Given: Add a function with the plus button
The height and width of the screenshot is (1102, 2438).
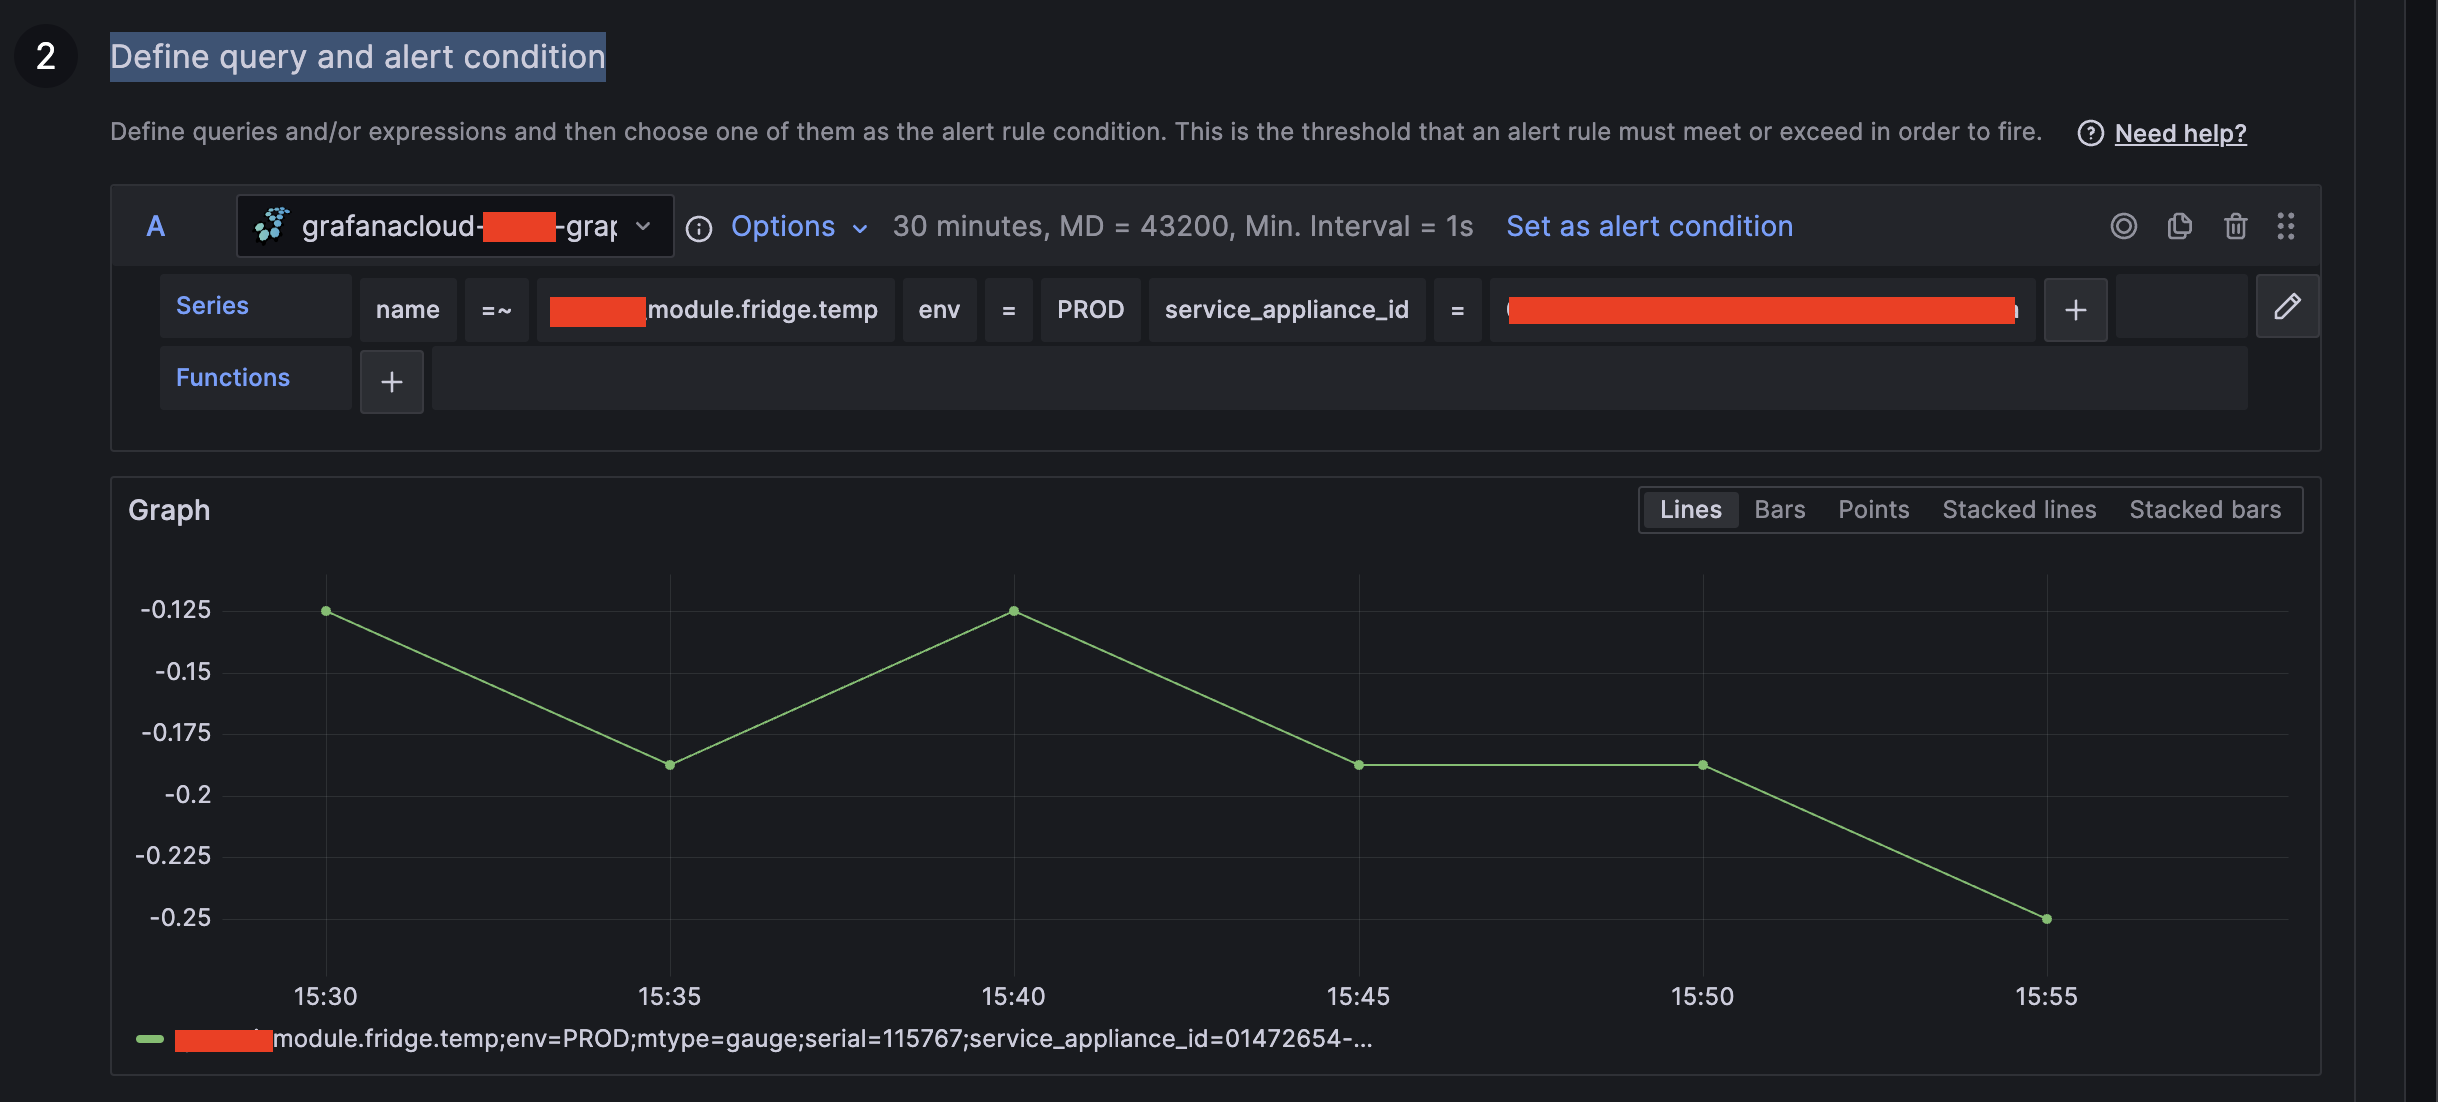Looking at the screenshot, I should point(391,381).
